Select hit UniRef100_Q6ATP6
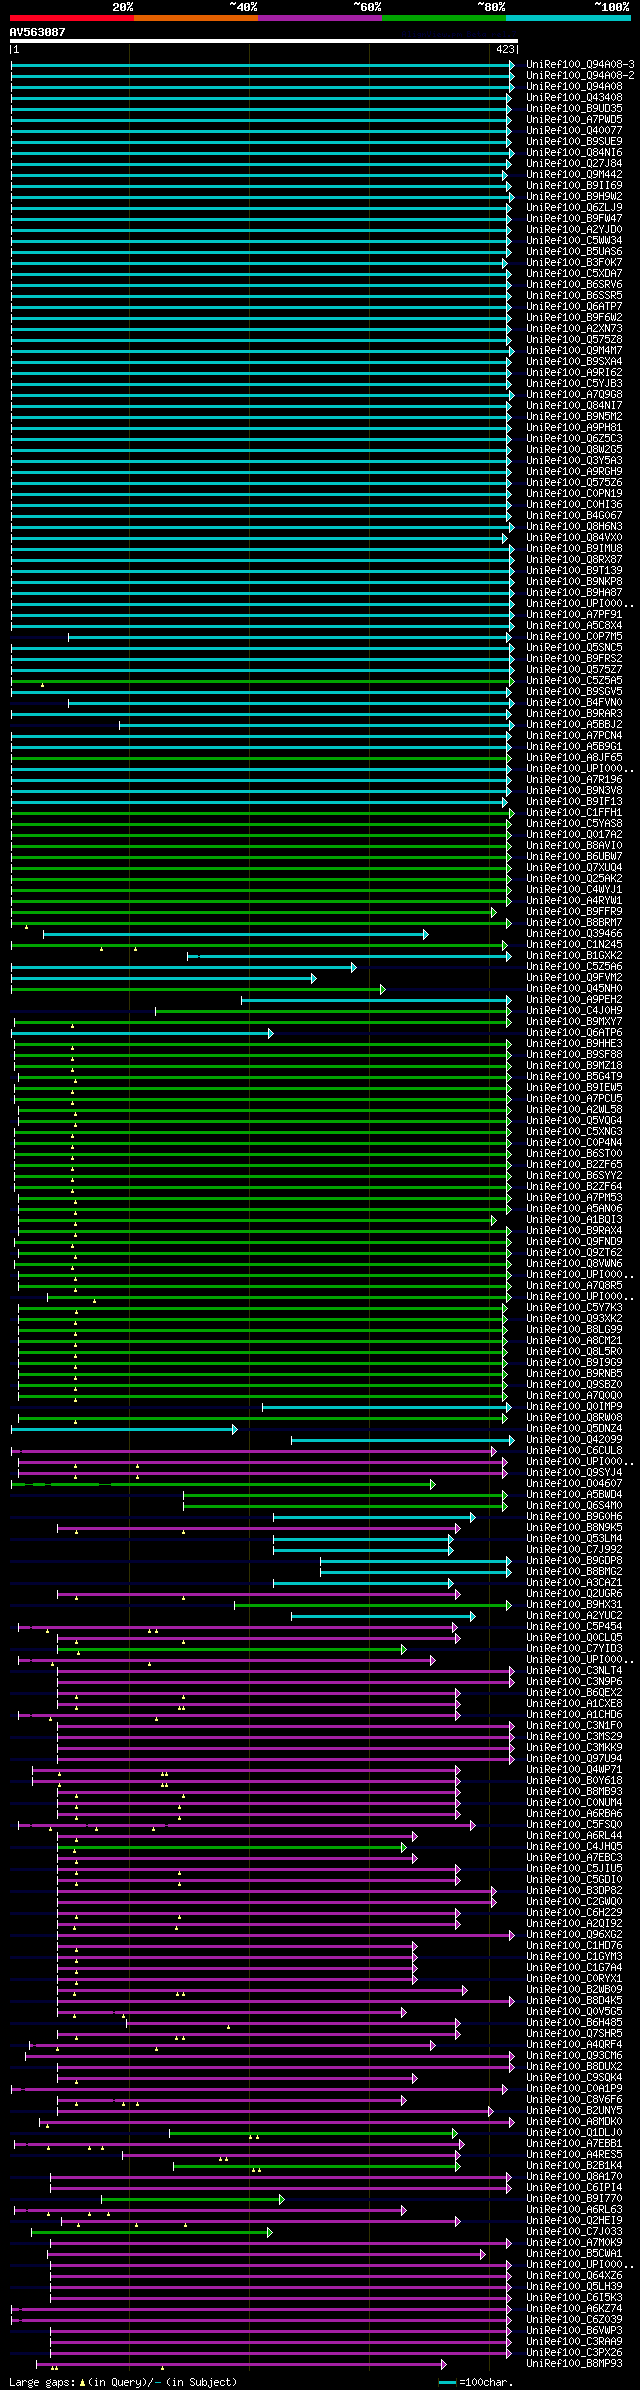The height and width of the screenshot is (2390, 640). click(x=574, y=1033)
